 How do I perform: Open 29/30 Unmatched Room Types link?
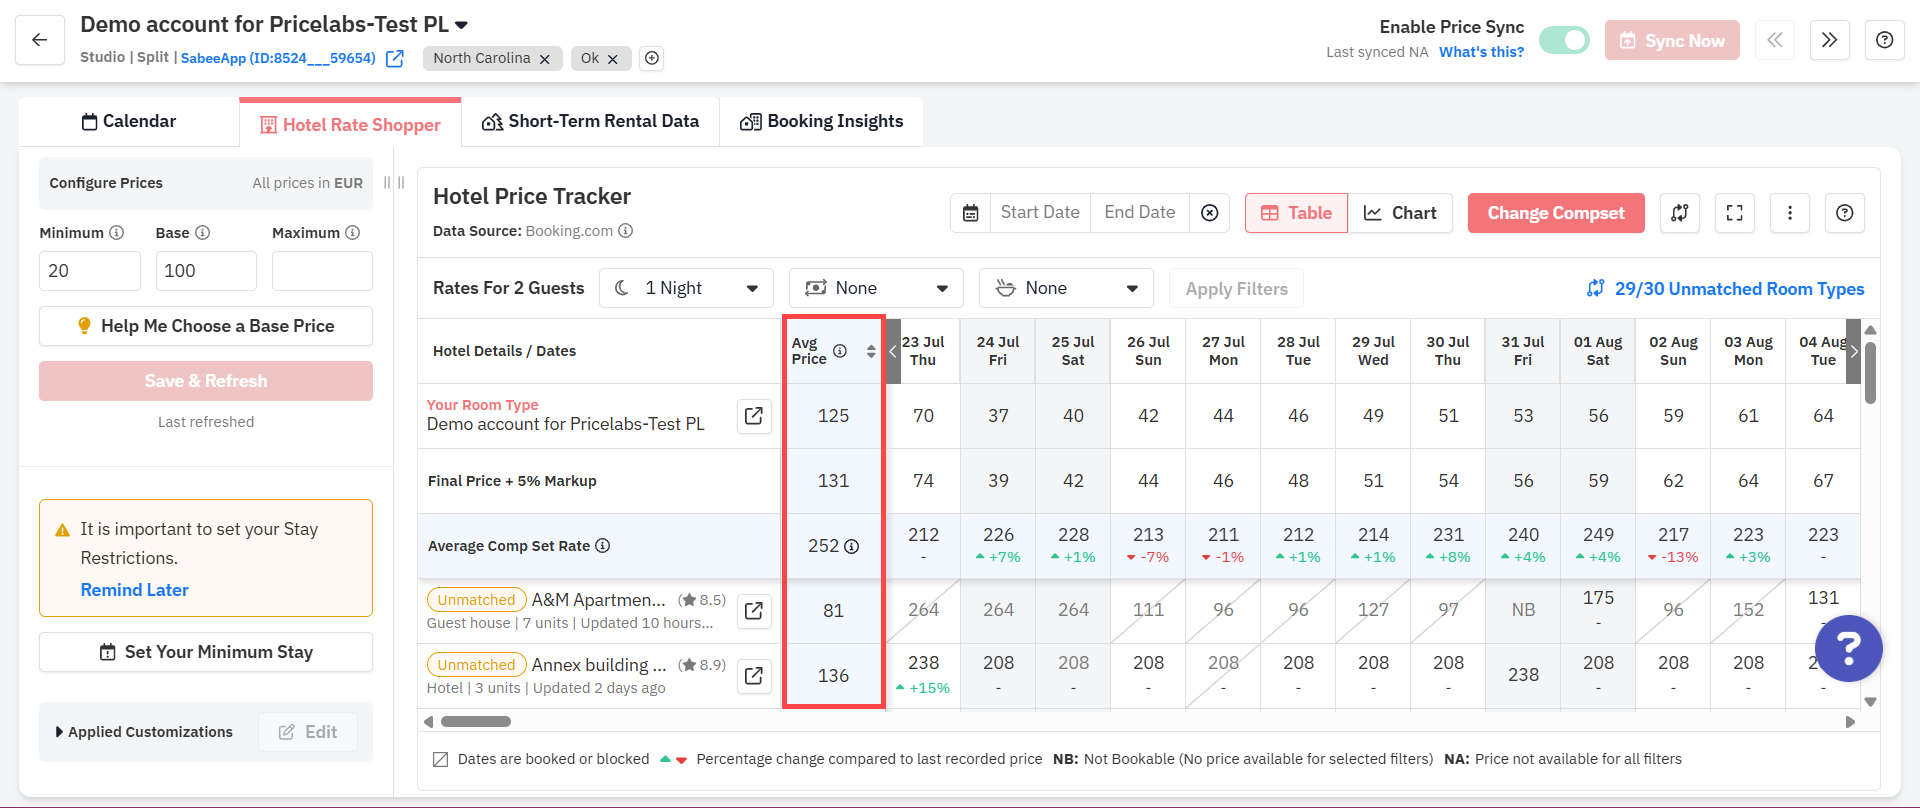pyautogui.click(x=1726, y=289)
